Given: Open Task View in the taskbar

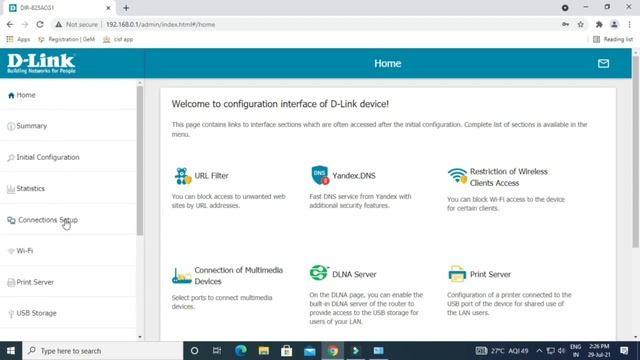Looking at the screenshot, I should (217, 351).
